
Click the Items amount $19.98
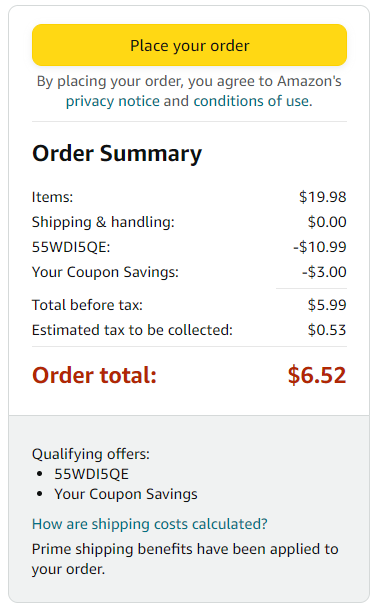(323, 197)
